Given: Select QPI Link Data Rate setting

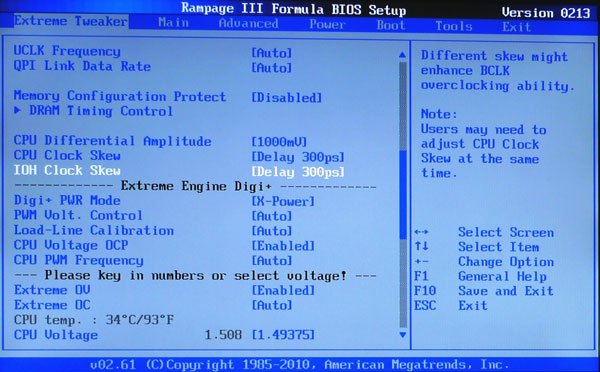Looking at the screenshot, I should click(x=82, y=66).
